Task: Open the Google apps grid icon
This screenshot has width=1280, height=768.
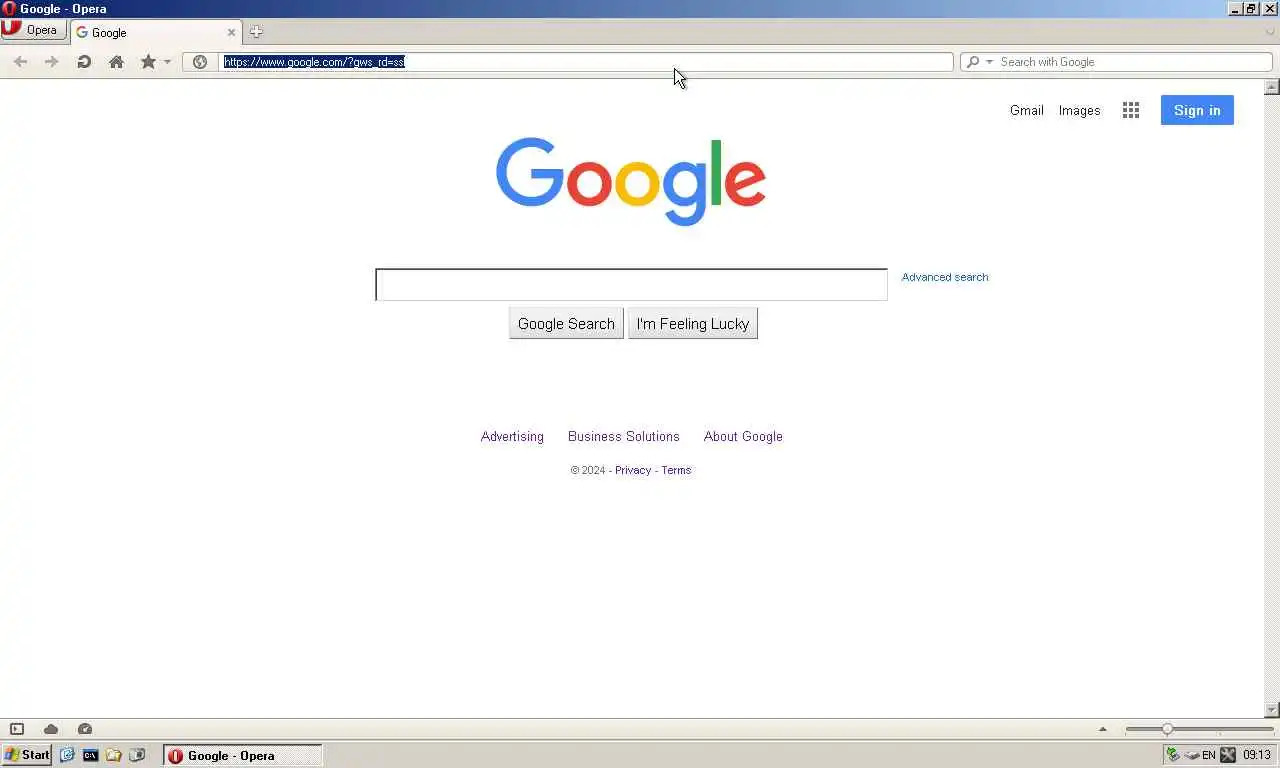Action: tap(1131, 111)
